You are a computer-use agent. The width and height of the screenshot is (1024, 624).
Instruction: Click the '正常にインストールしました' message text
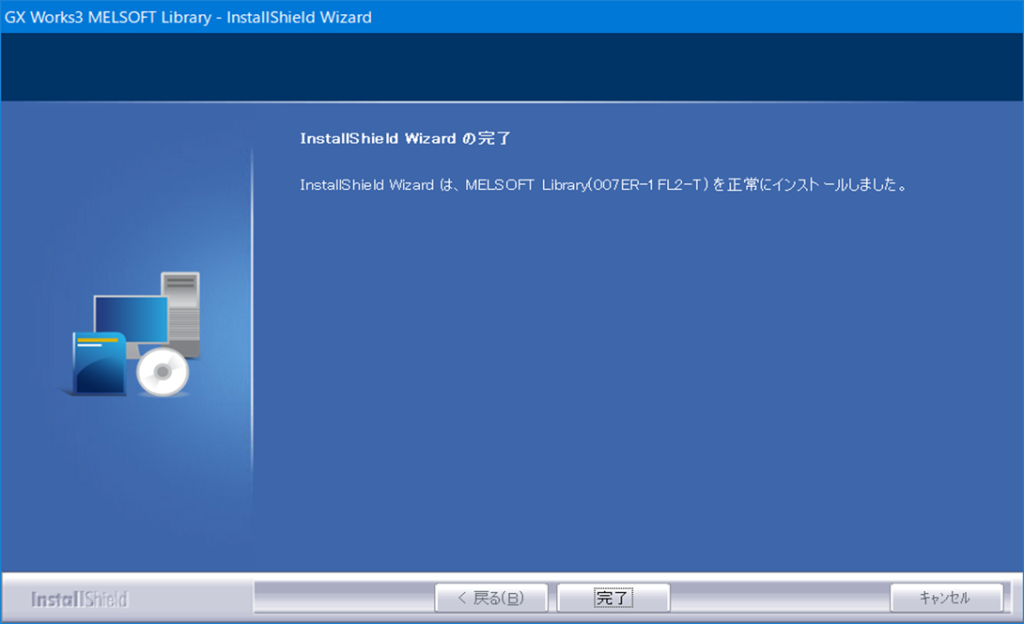810,185
